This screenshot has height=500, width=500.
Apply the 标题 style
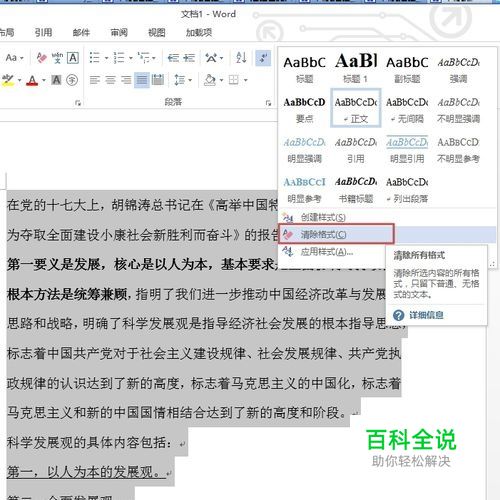point(305,69)
